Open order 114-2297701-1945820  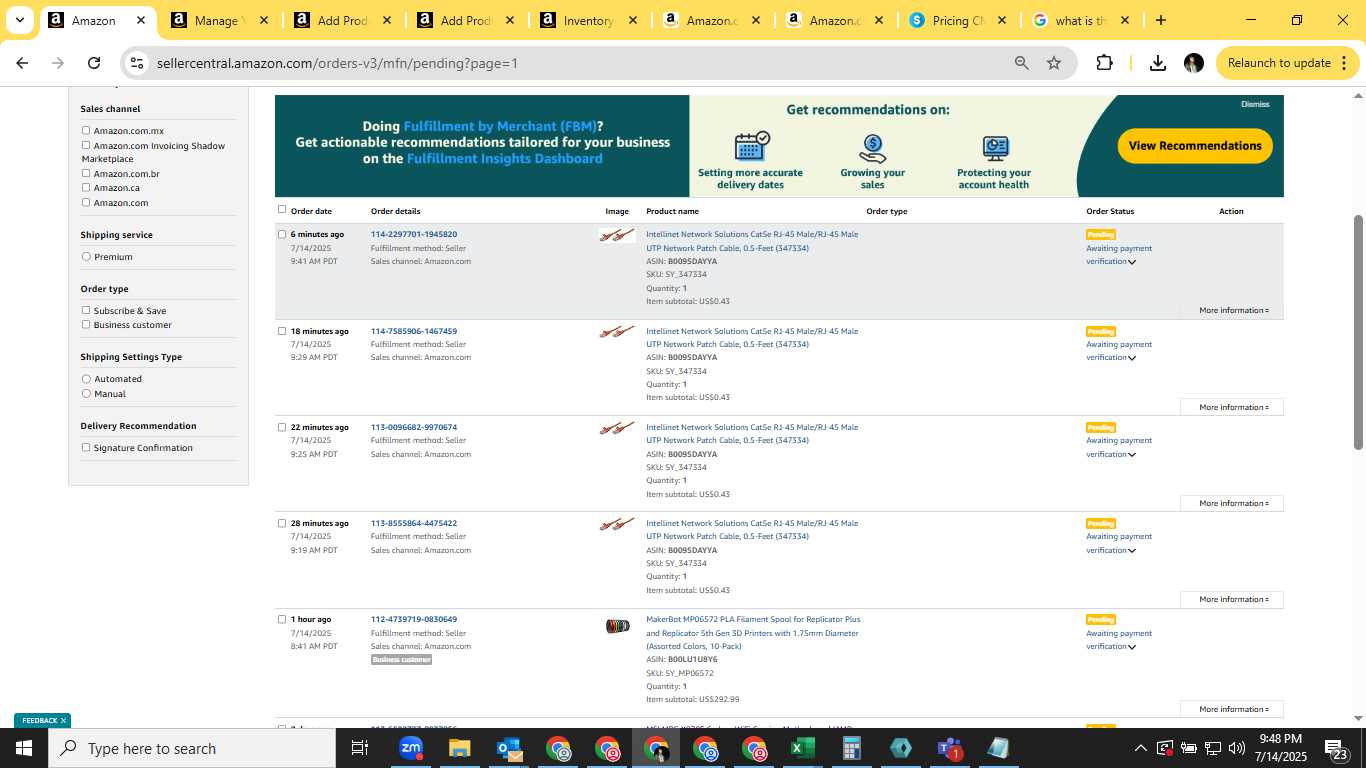(414, 234)
